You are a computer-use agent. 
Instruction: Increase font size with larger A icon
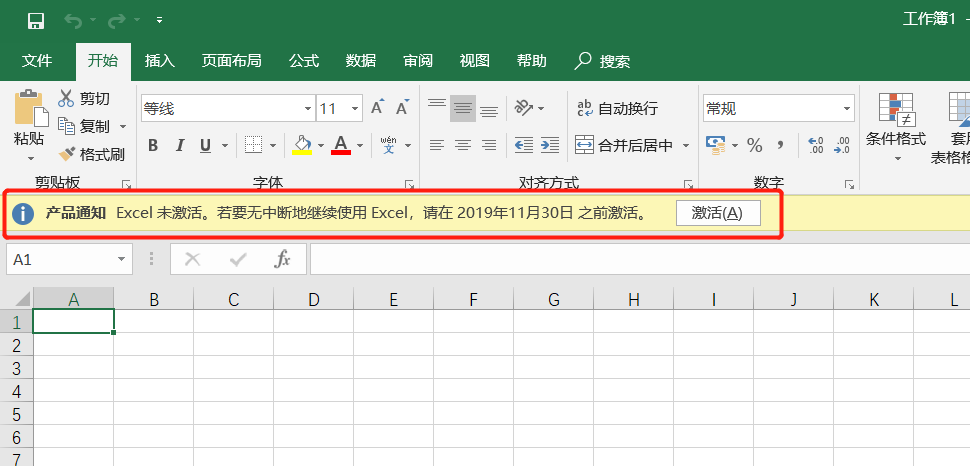pyautogui.click(x=377, y=108)
